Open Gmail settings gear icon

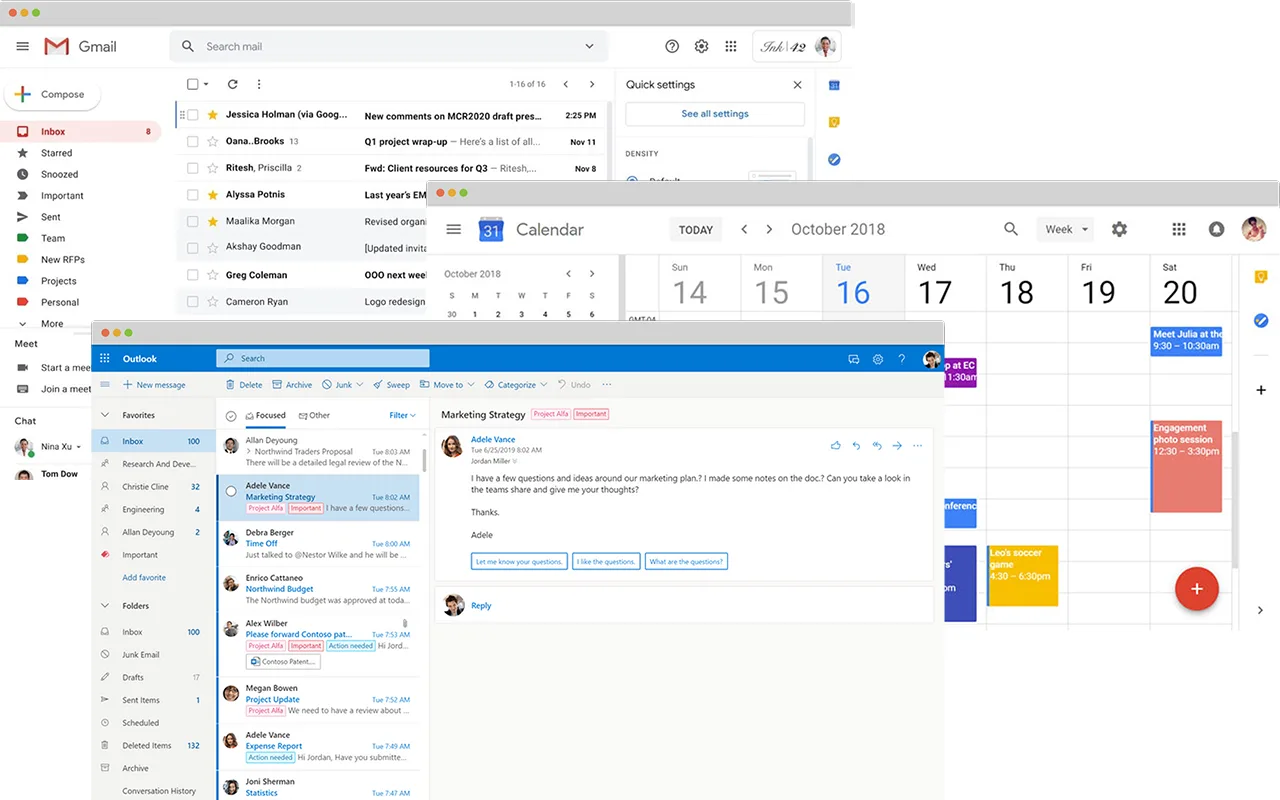(702, 46)
